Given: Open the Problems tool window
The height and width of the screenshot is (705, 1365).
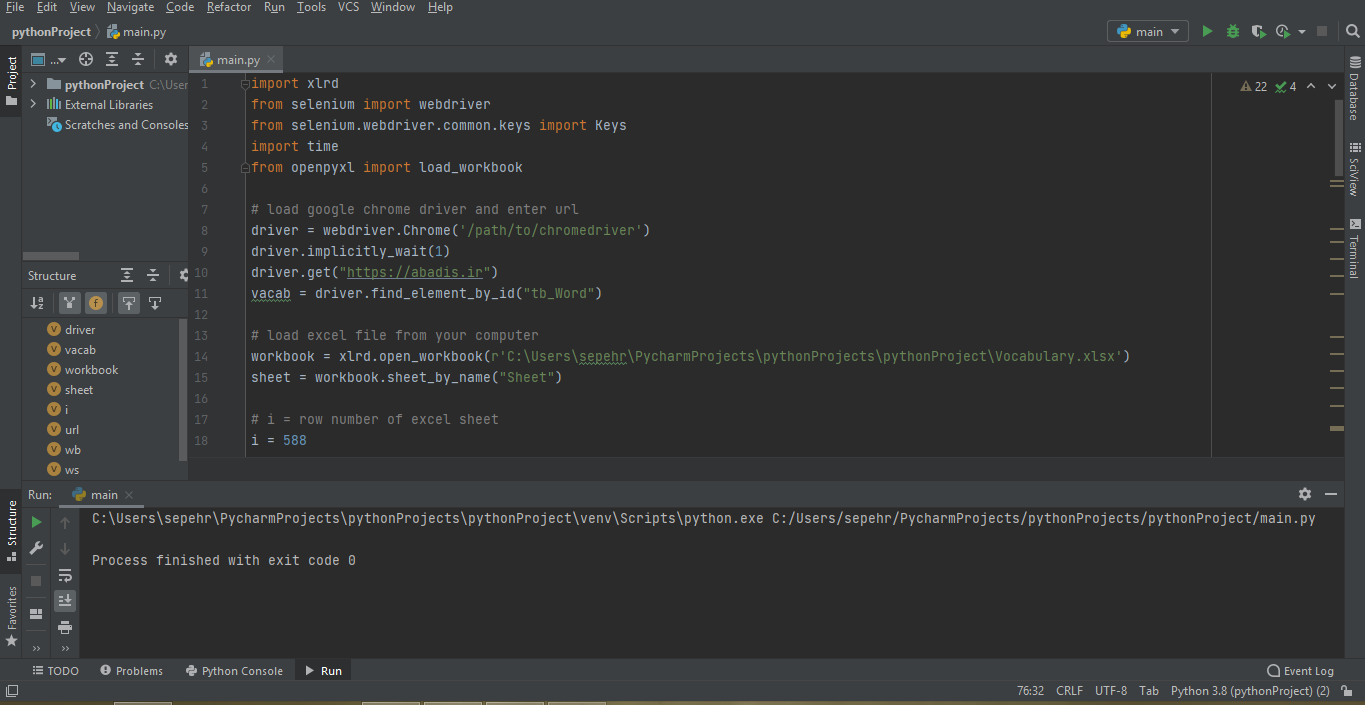Looking at the screenshot, I should pos(131,671).
